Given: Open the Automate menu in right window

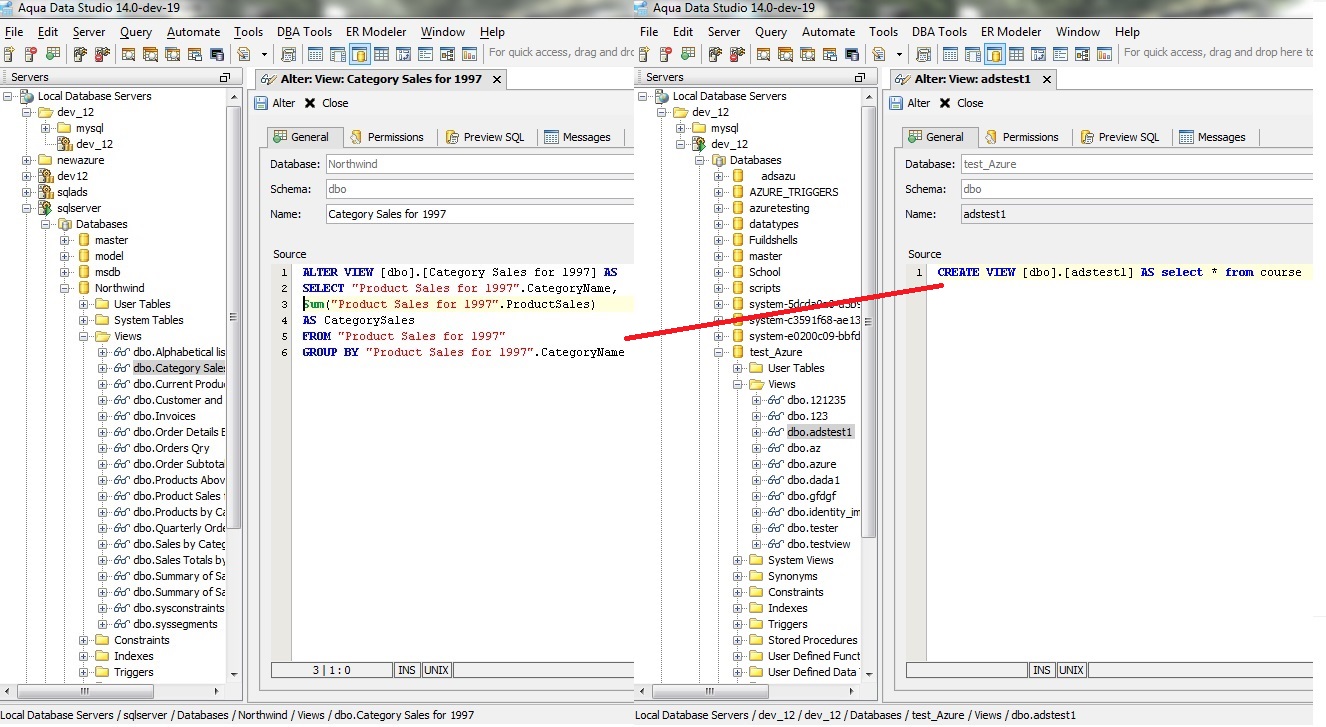Looking at the screenshot, I should pos(828,32).
